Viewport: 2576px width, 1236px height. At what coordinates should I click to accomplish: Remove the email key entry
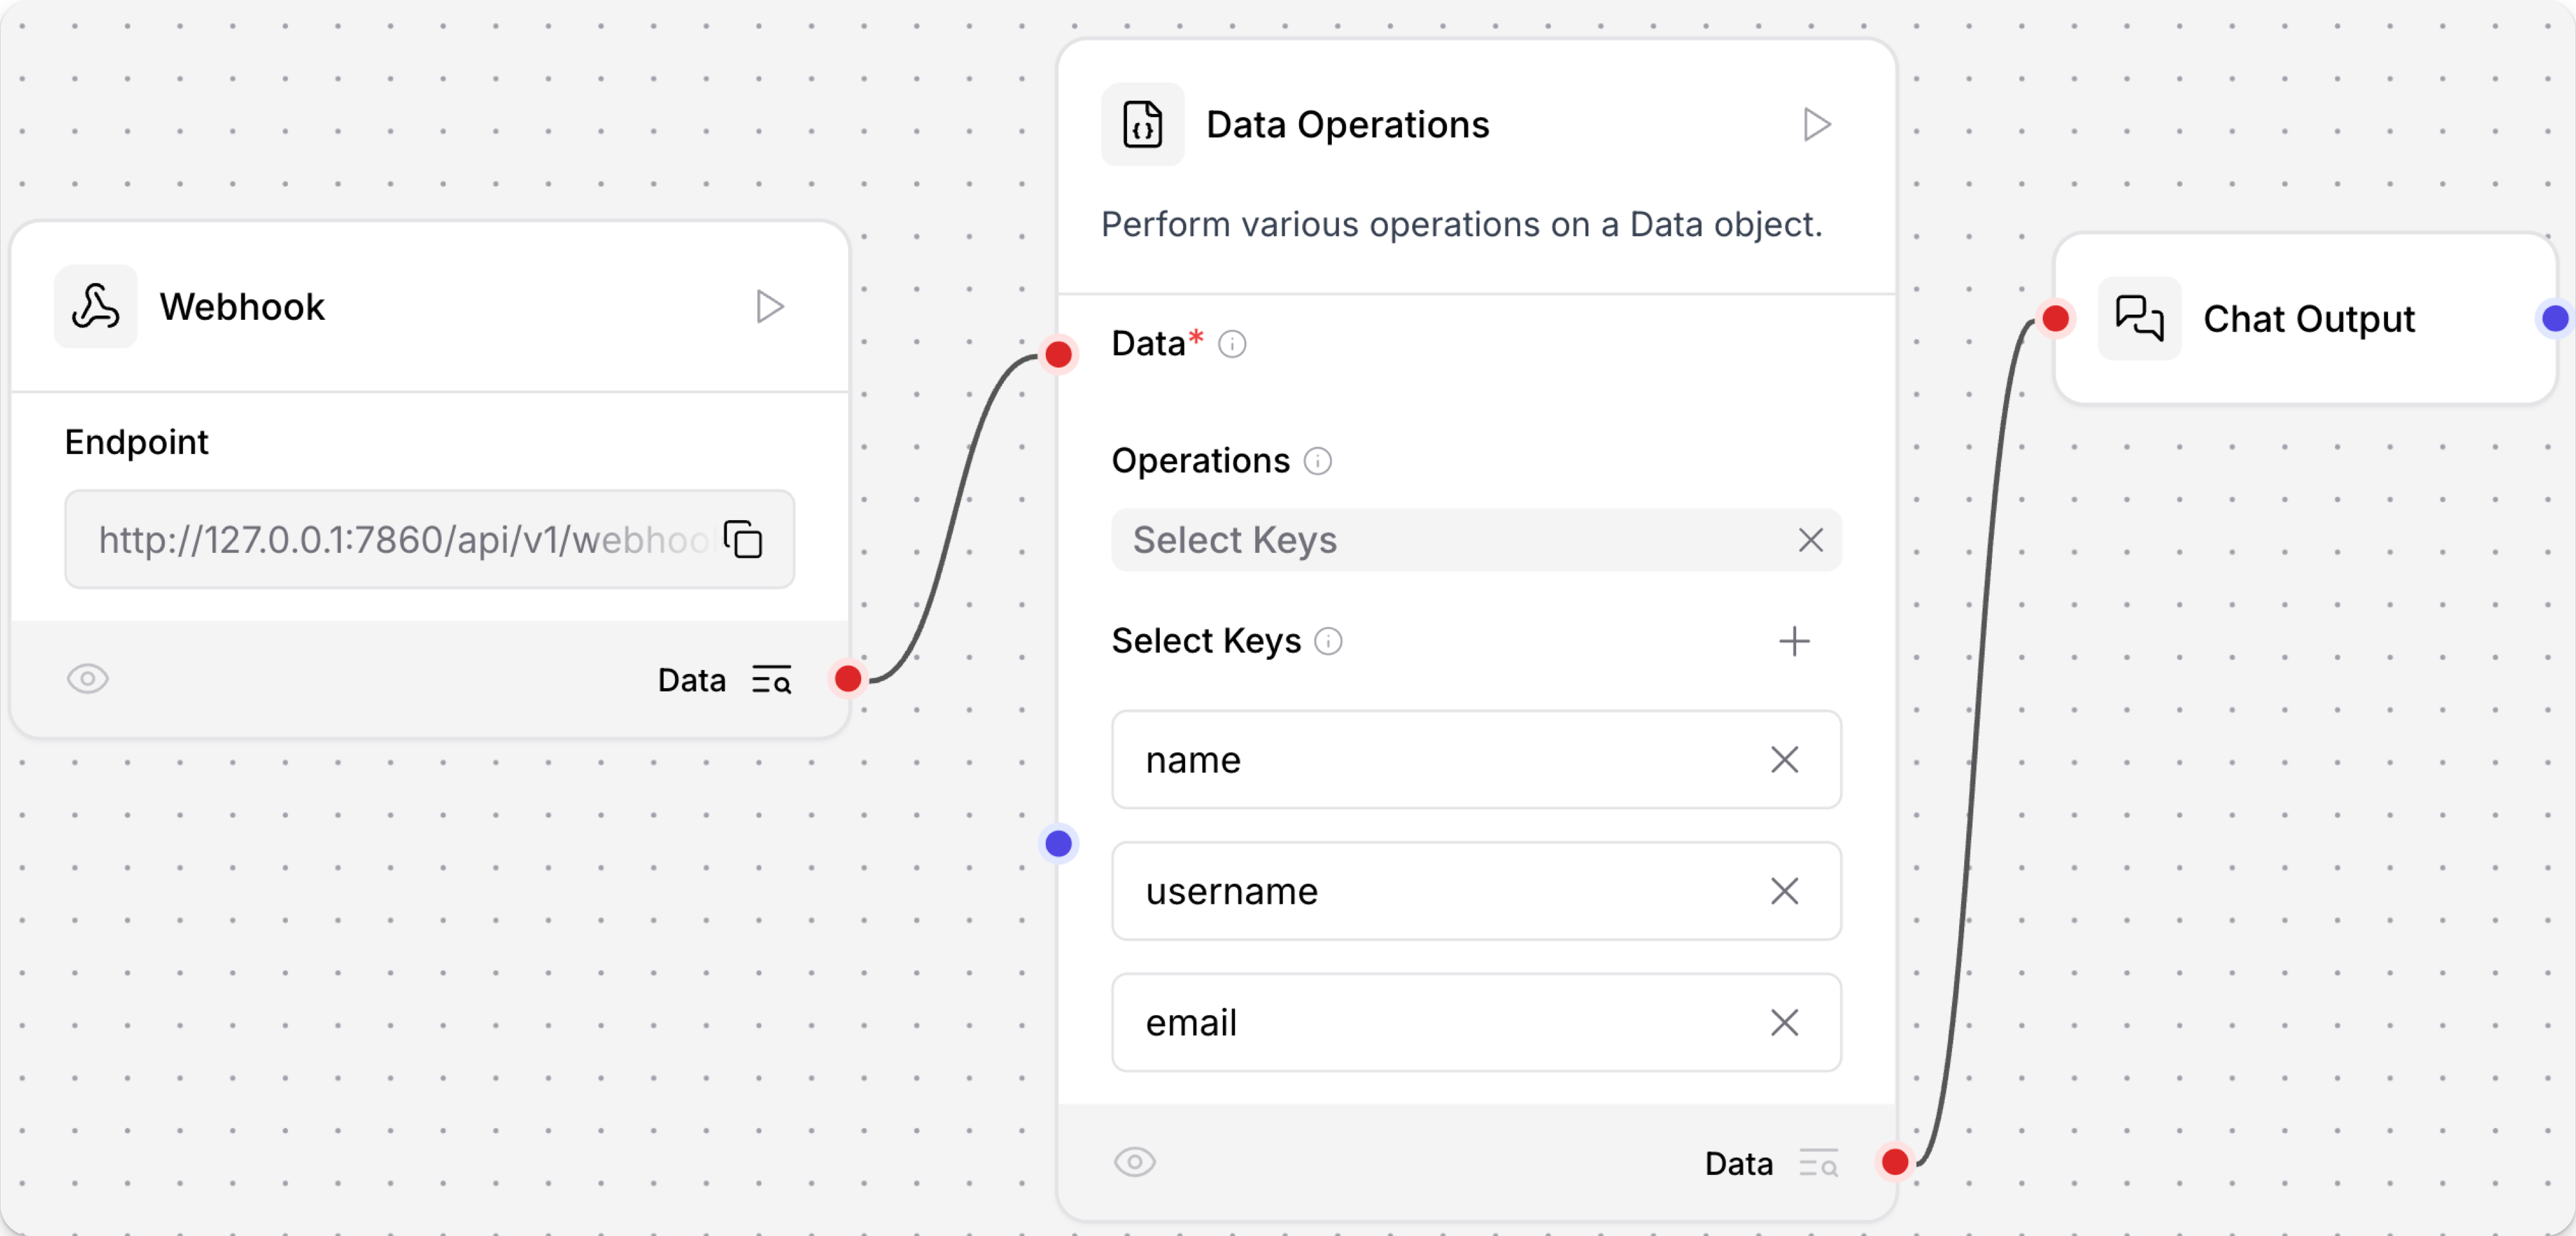1785,1022
